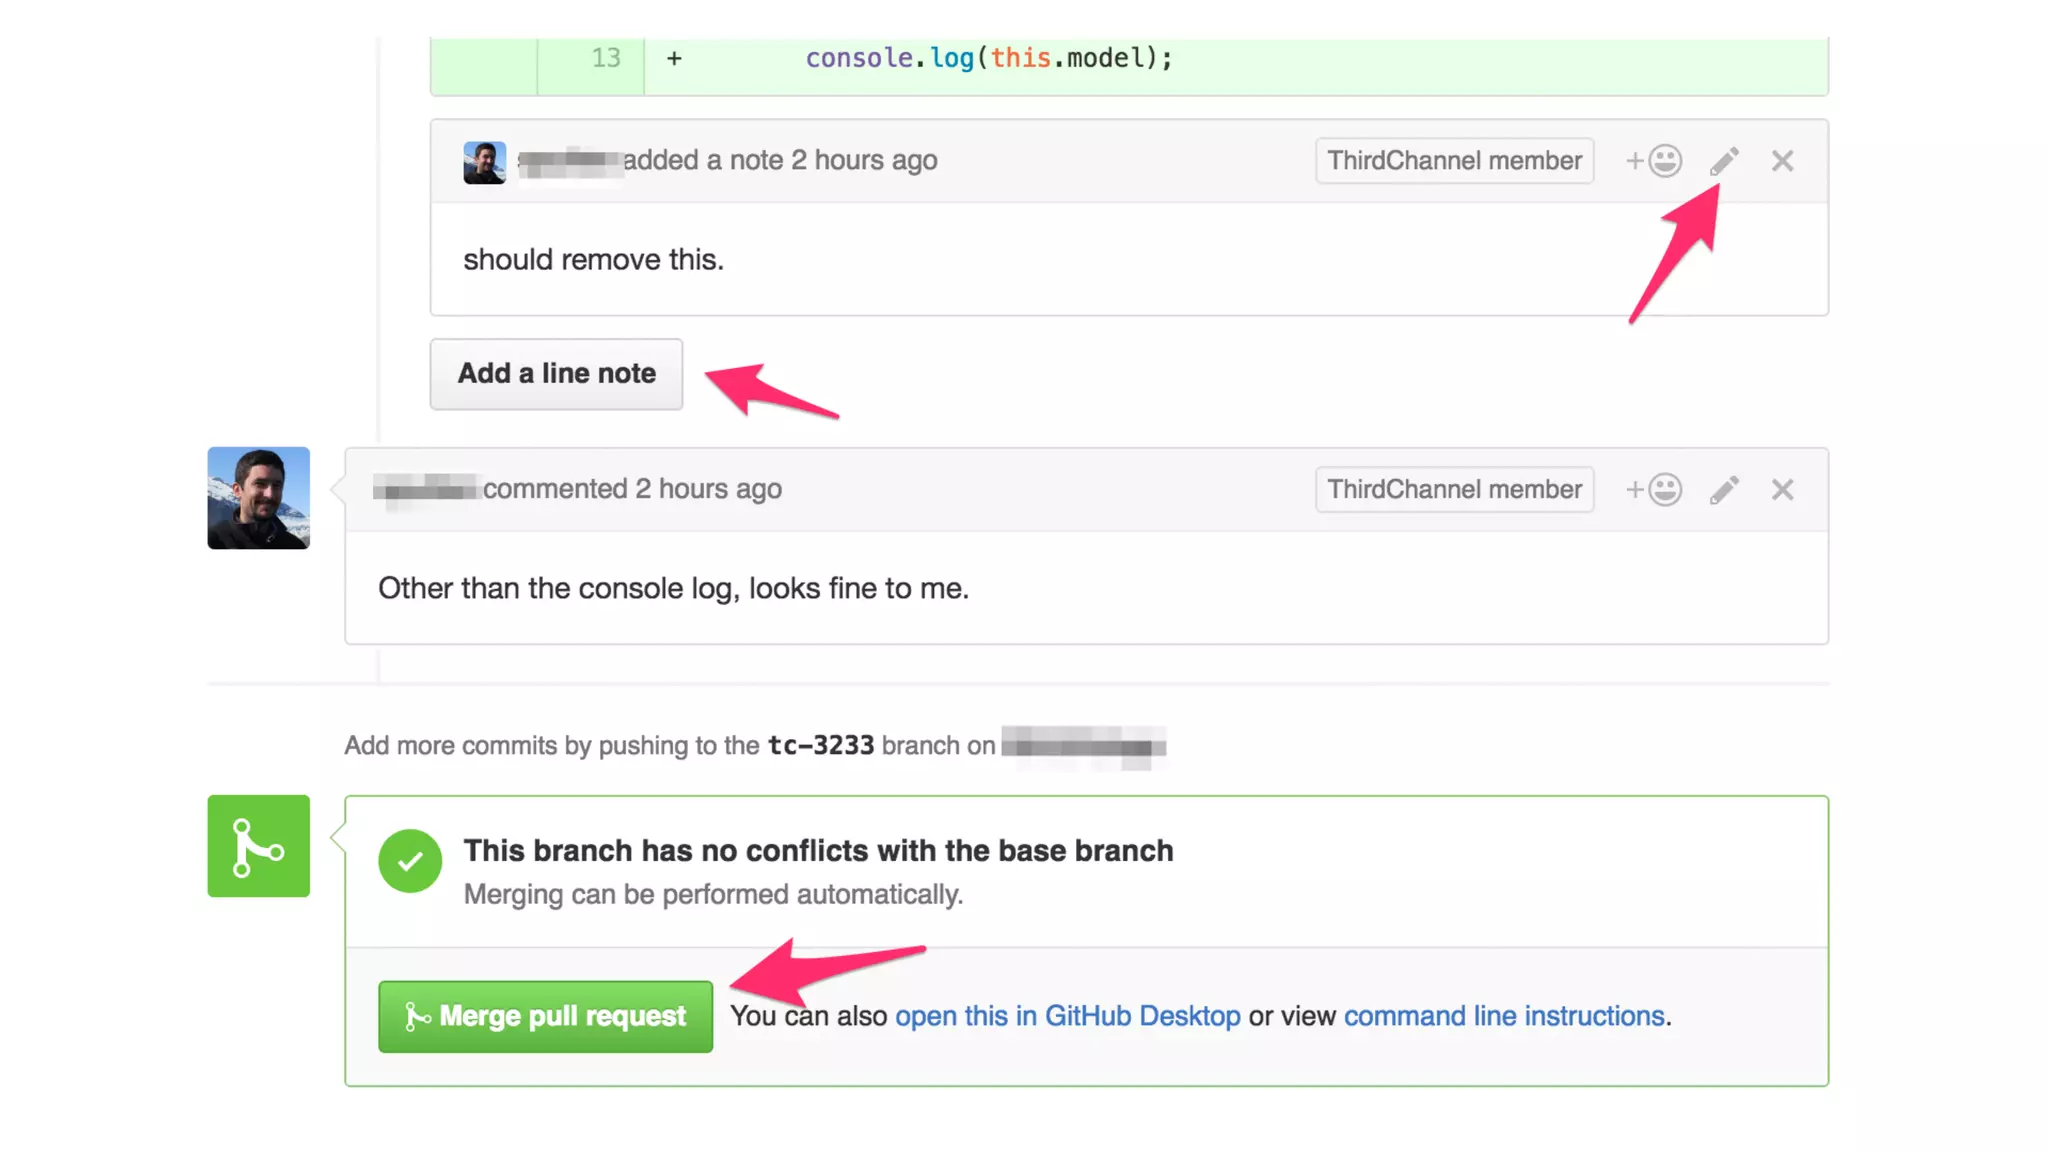Open the large commenter profile avatar
2048x1152 pixels.
(258, 498)
